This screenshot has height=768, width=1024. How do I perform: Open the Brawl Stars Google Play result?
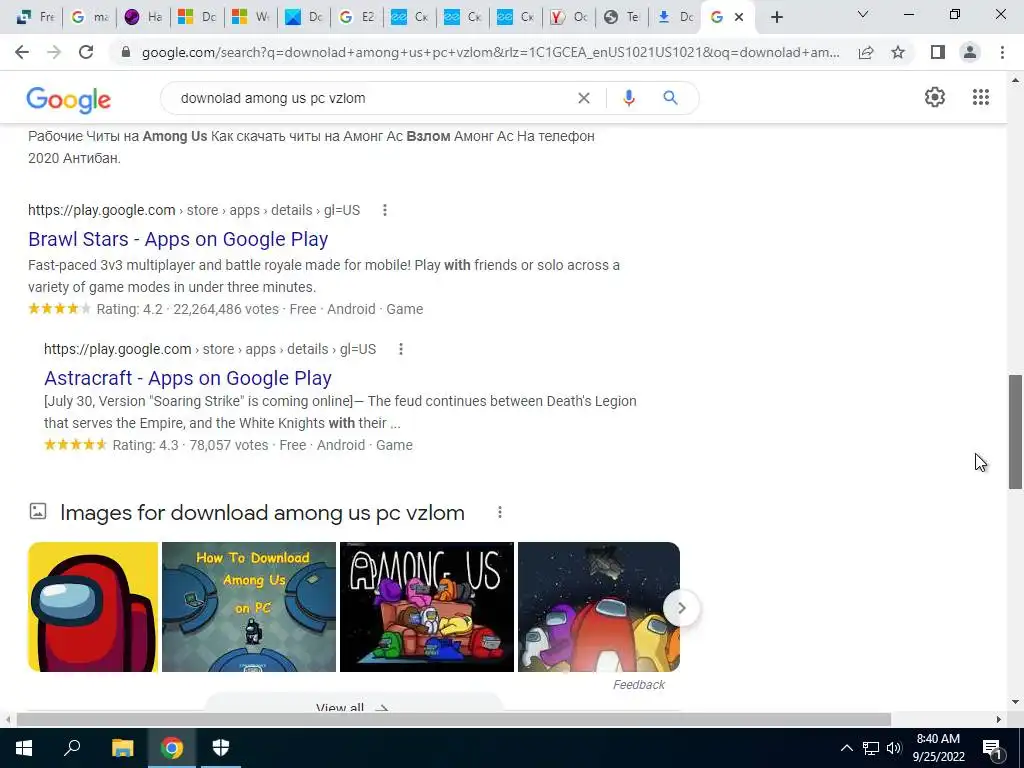[178, 239]
